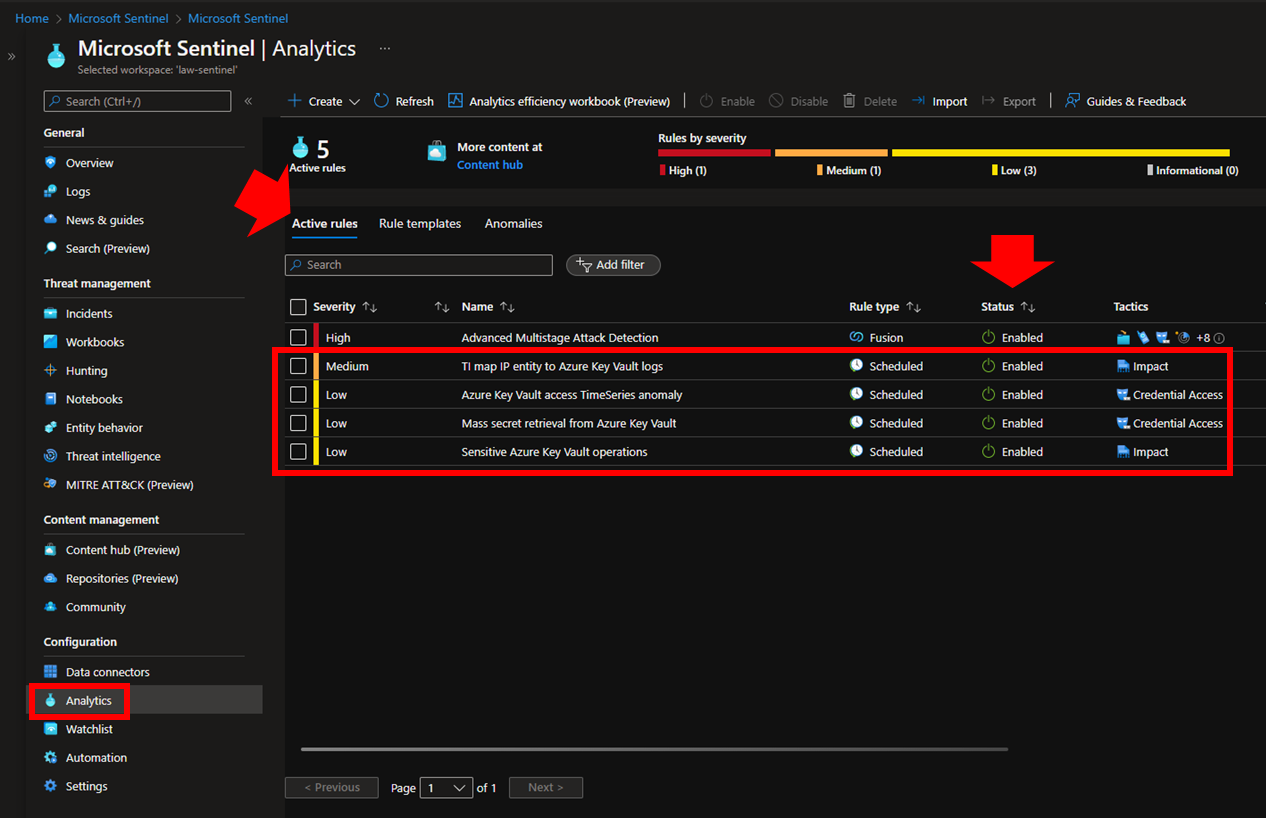
Task: Click the Add filter button
Action: tap(613, 265)
